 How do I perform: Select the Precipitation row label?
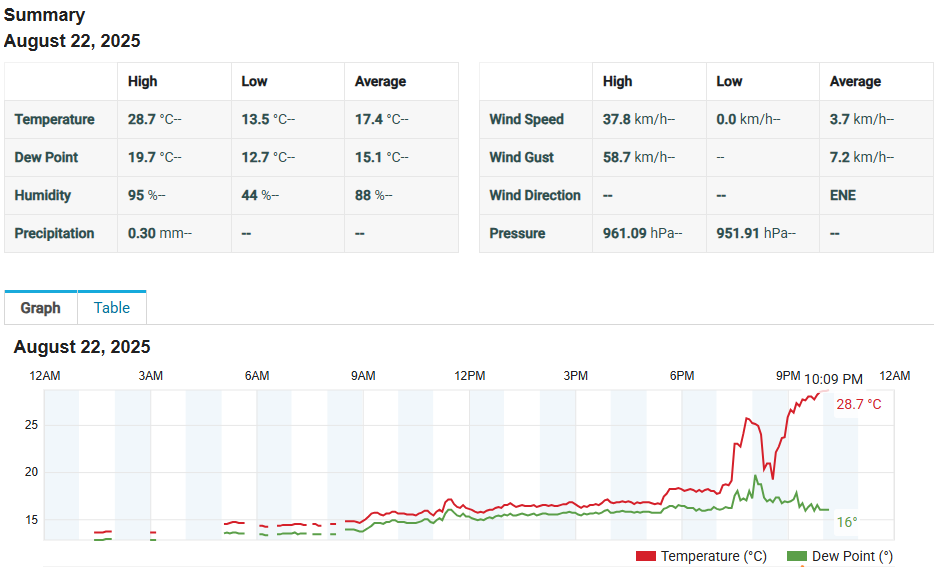55,233
